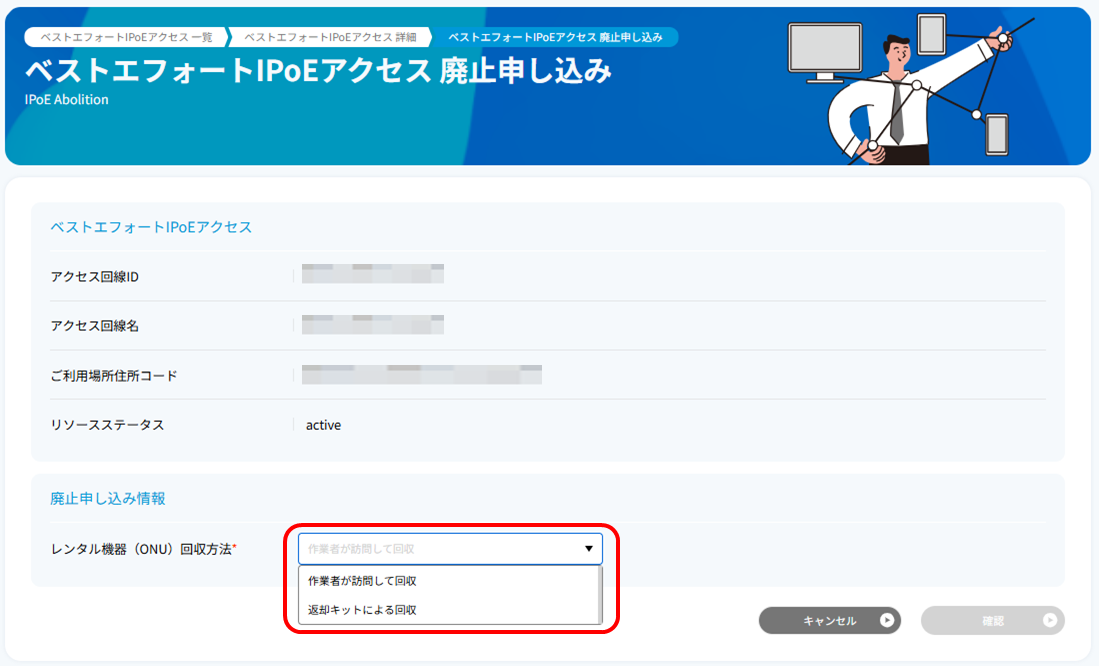The image size is (1099, 666).
Task: Click the blurred アクセス回線ID value
Action: click(373, 274)
